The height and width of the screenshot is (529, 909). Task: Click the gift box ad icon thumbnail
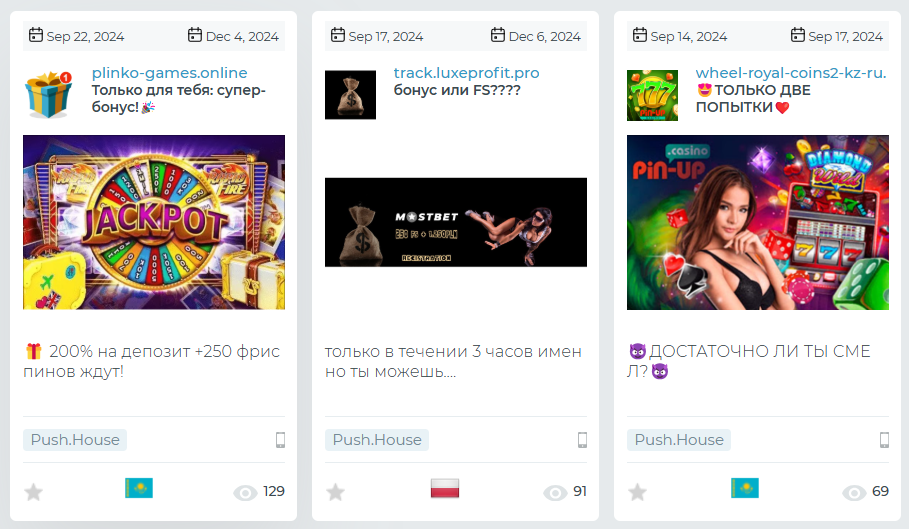49,94
